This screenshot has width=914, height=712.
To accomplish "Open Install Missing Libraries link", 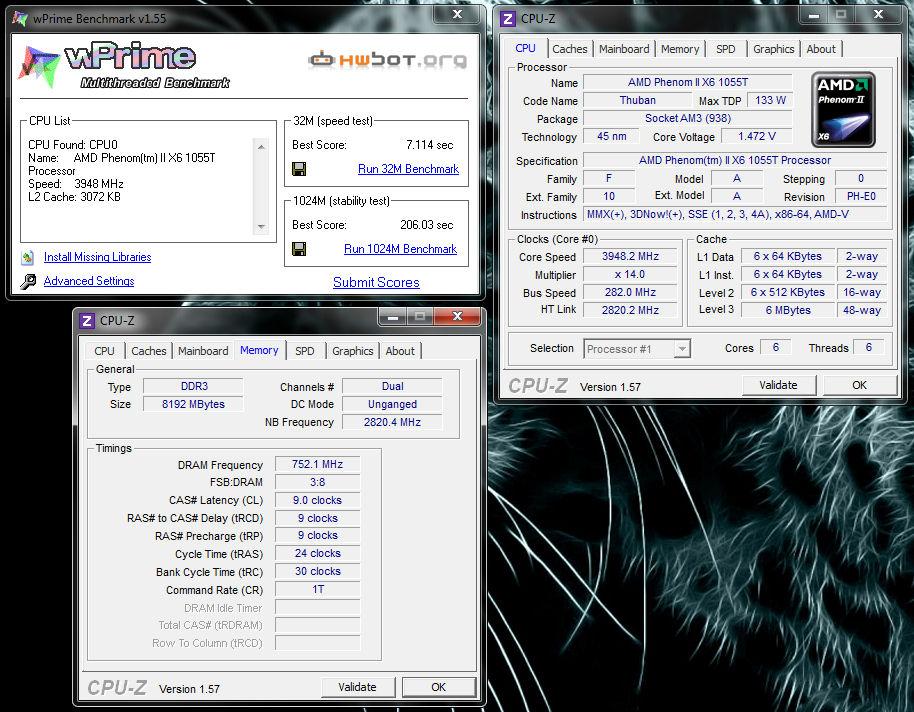I will point(97,257).
